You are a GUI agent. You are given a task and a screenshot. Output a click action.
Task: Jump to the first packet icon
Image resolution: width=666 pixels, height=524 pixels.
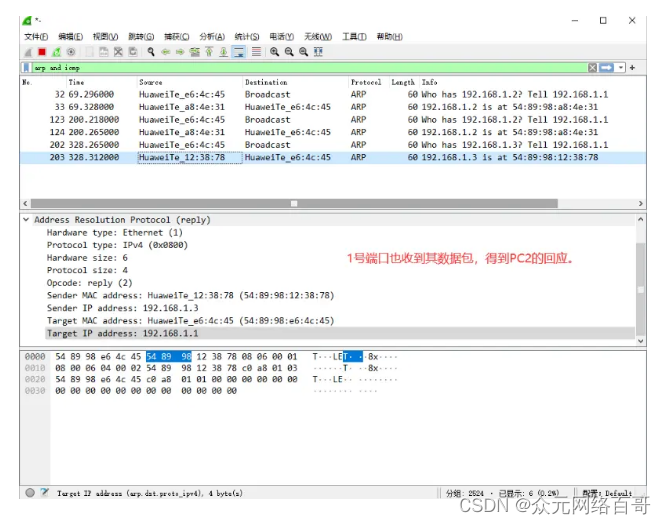point(209,52)
